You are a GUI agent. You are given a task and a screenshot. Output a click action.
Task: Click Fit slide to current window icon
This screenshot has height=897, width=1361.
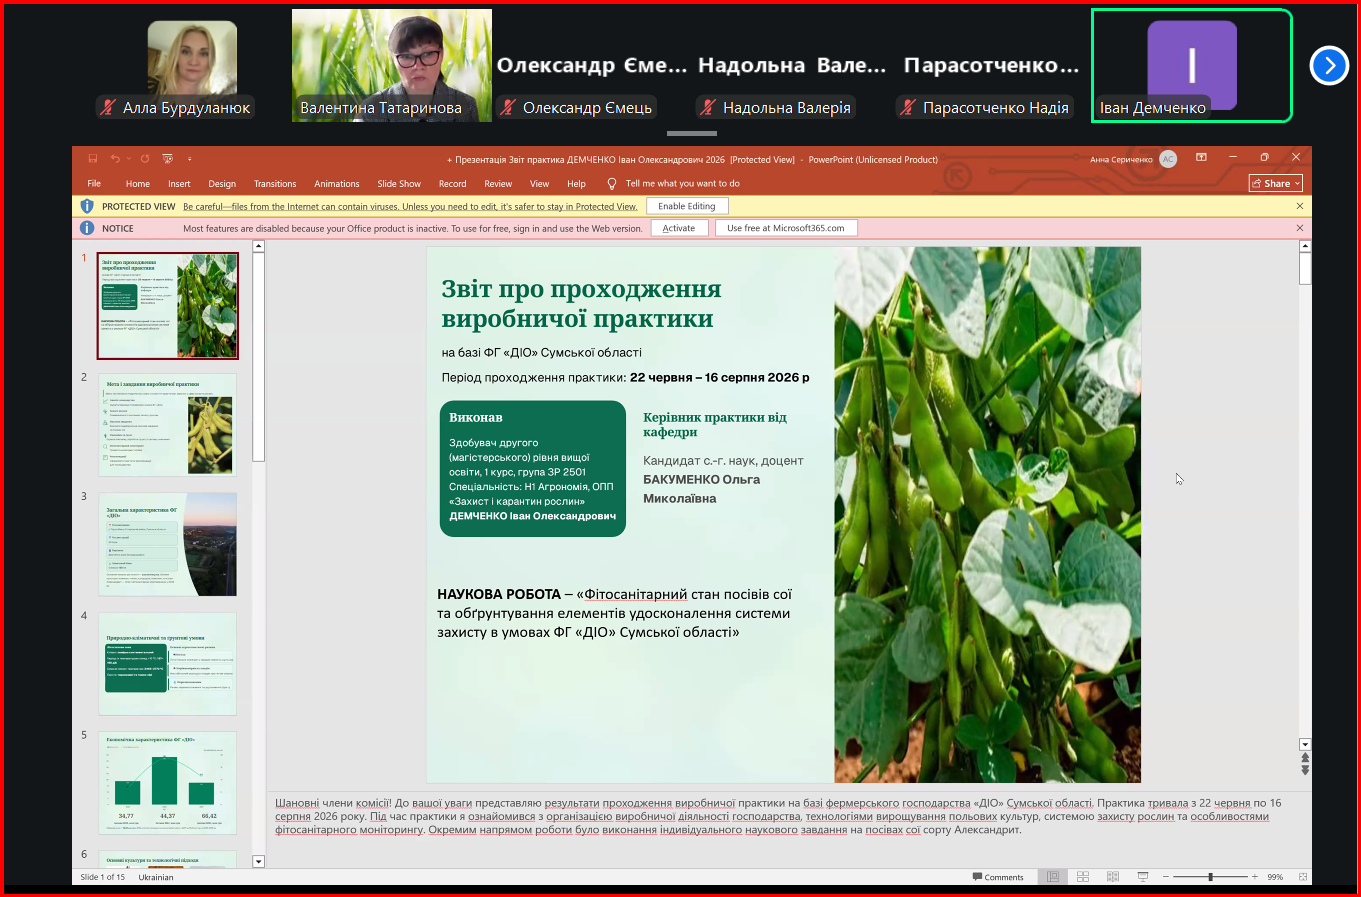coord(1302,877)
